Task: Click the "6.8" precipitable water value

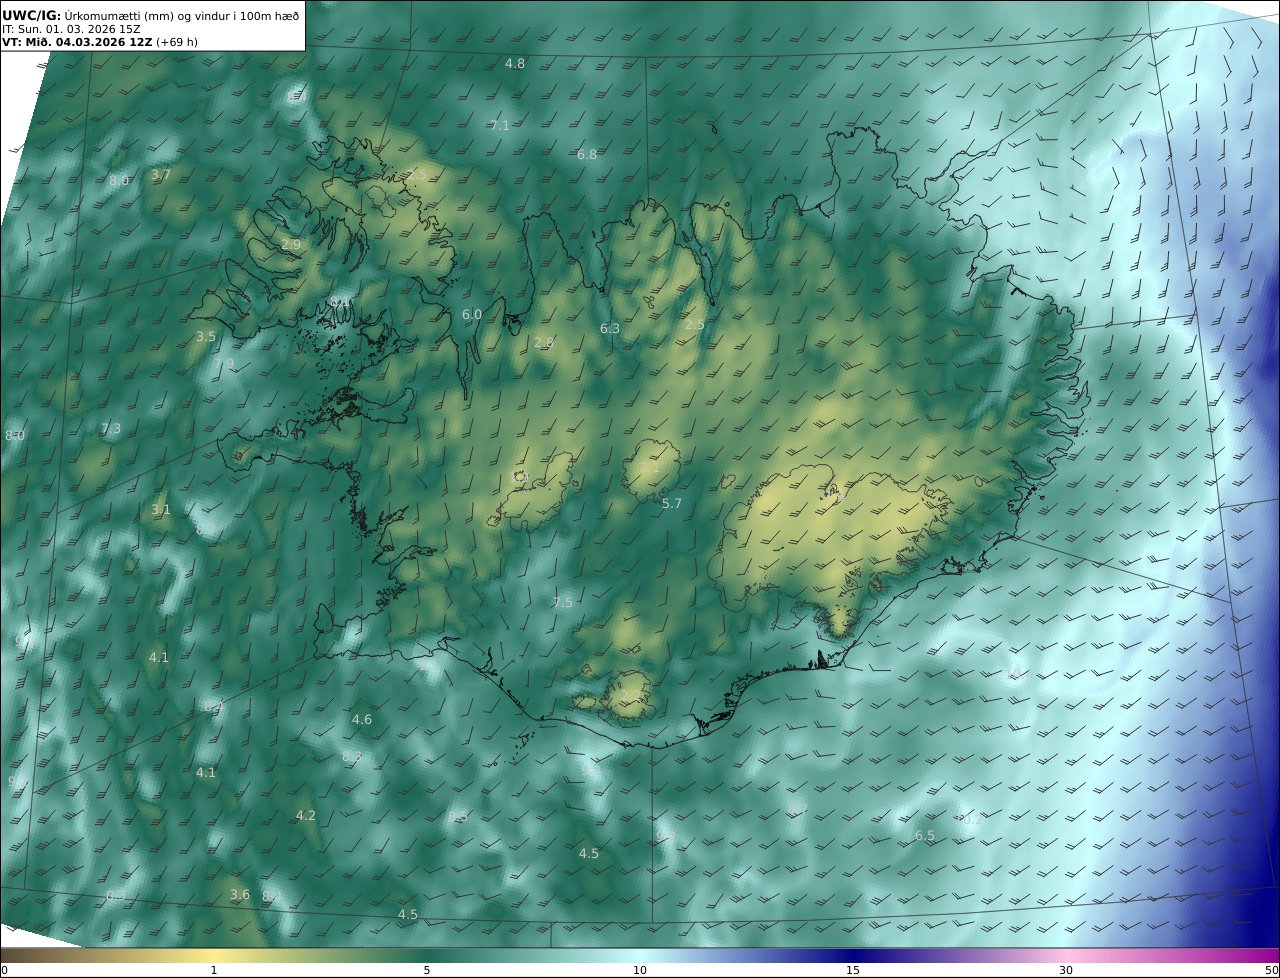Action: pyautogui.click(x=587, y=155)
